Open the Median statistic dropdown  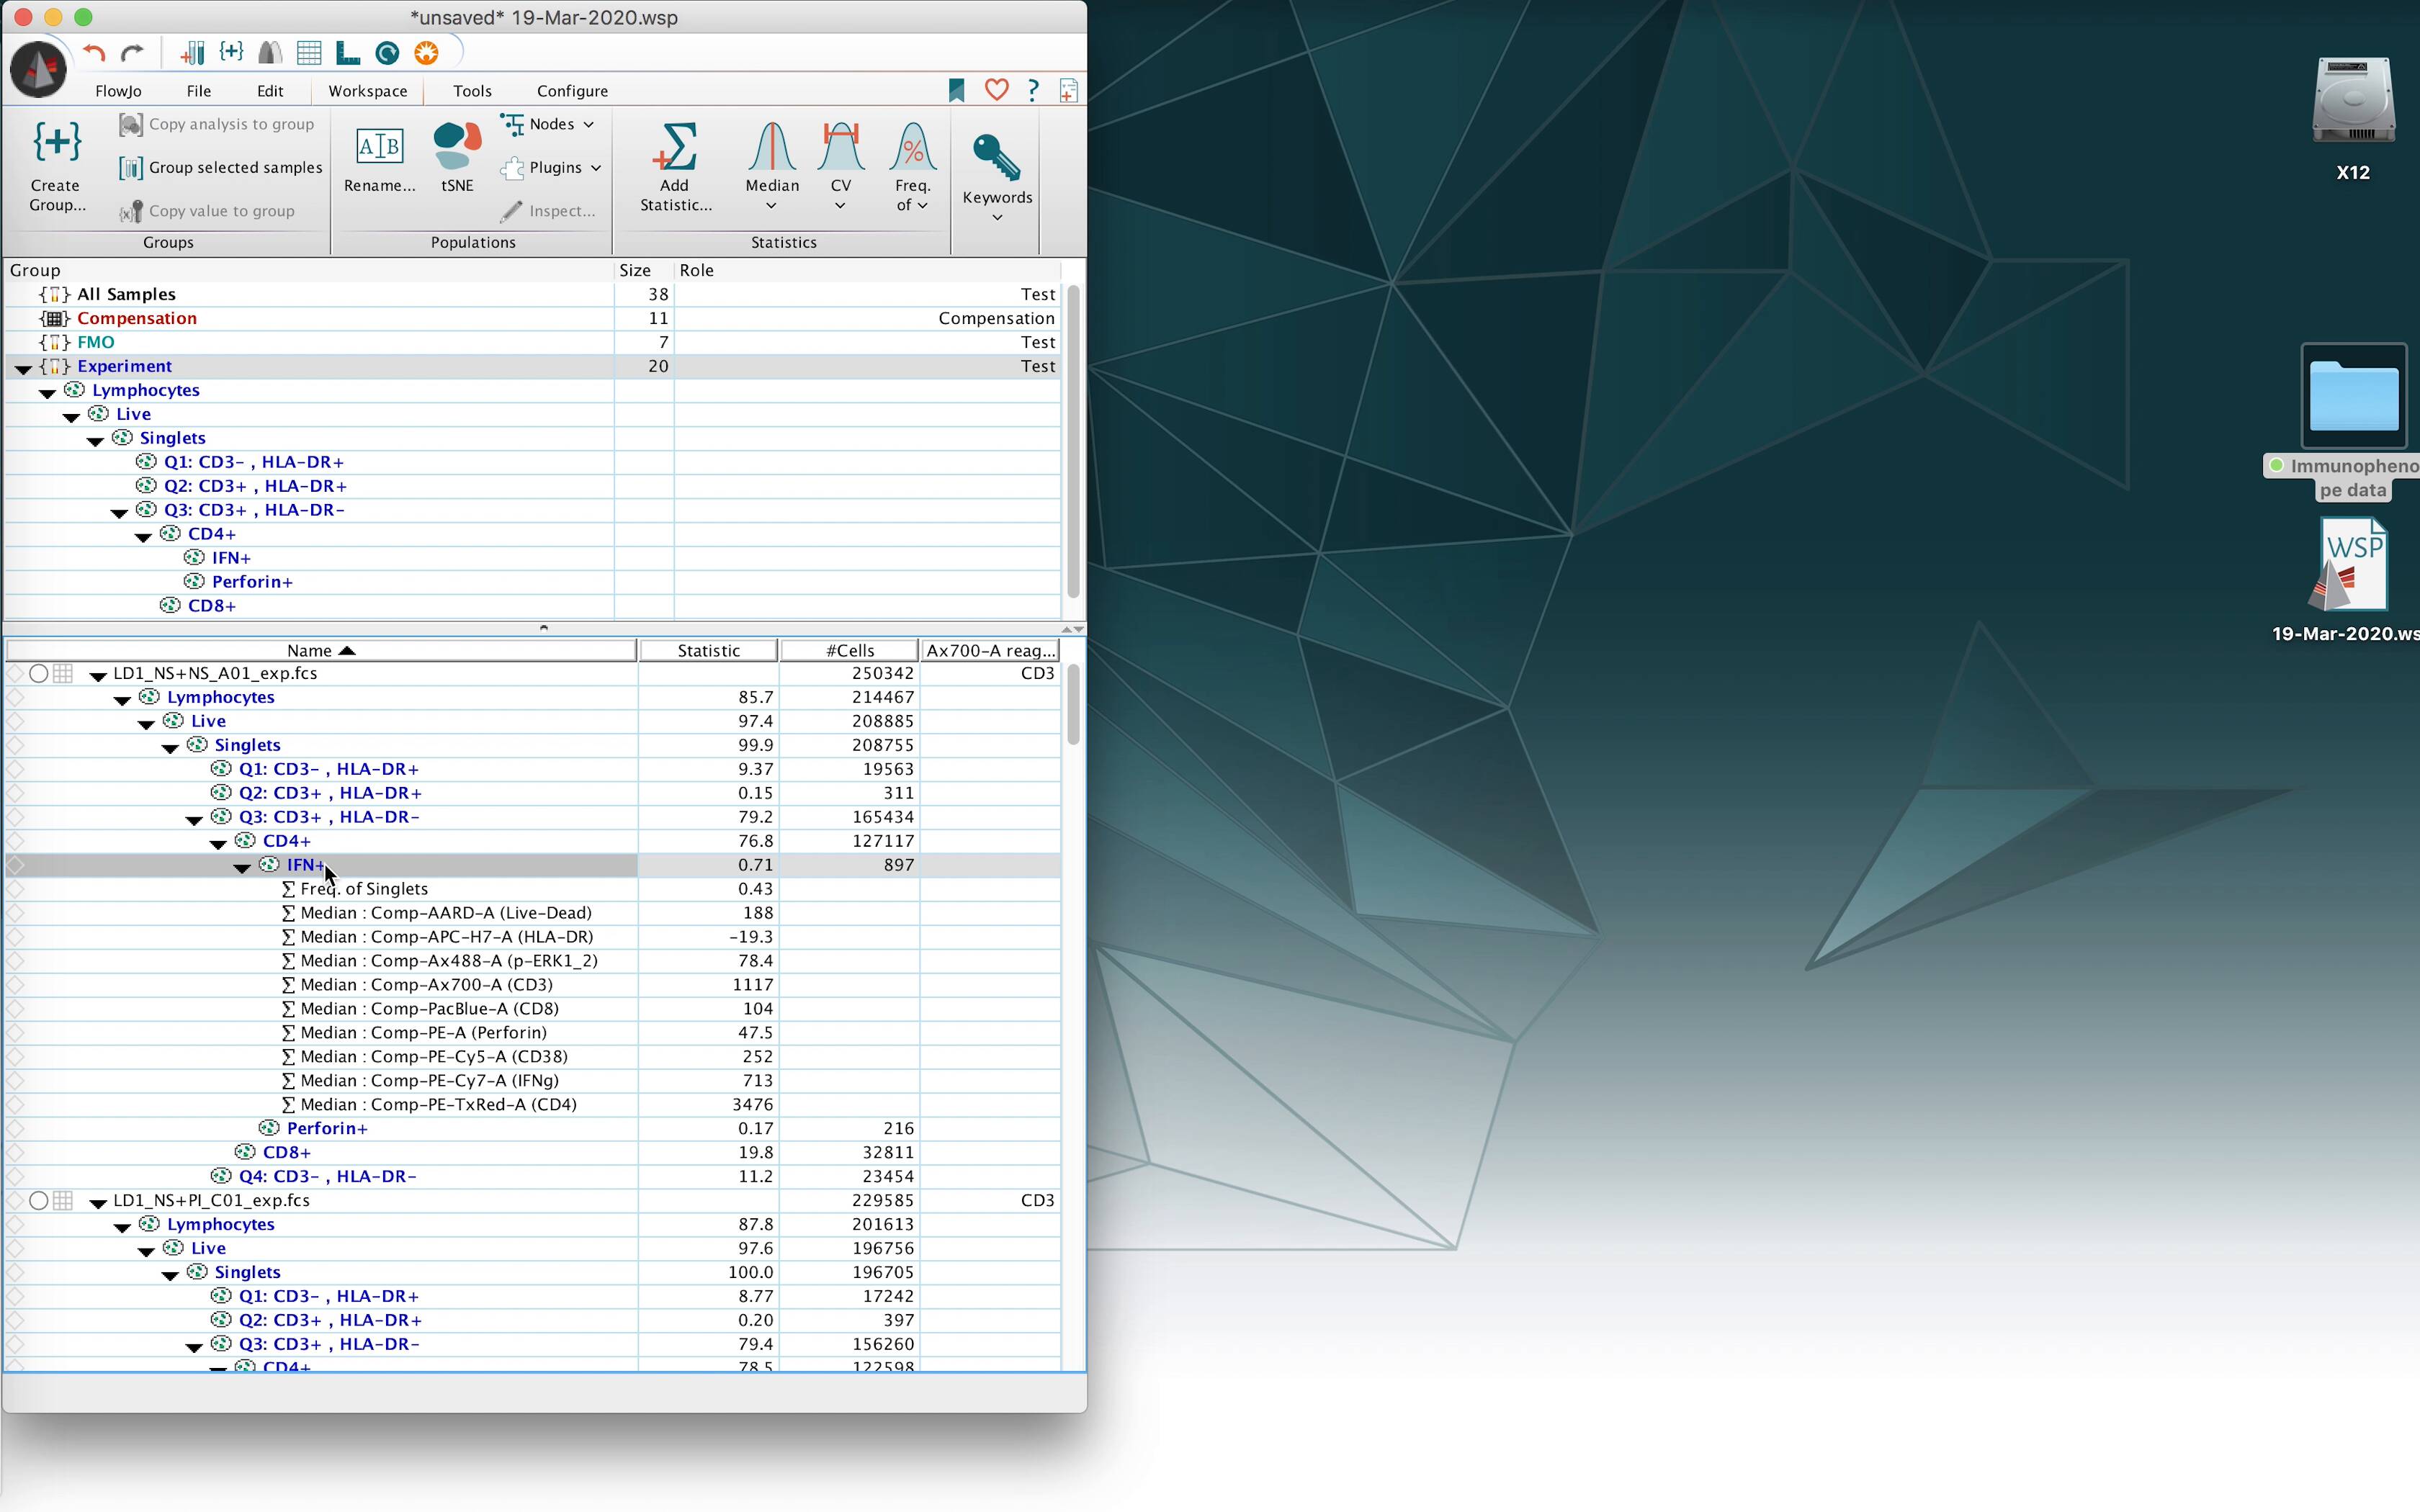[x=771, y=206]
